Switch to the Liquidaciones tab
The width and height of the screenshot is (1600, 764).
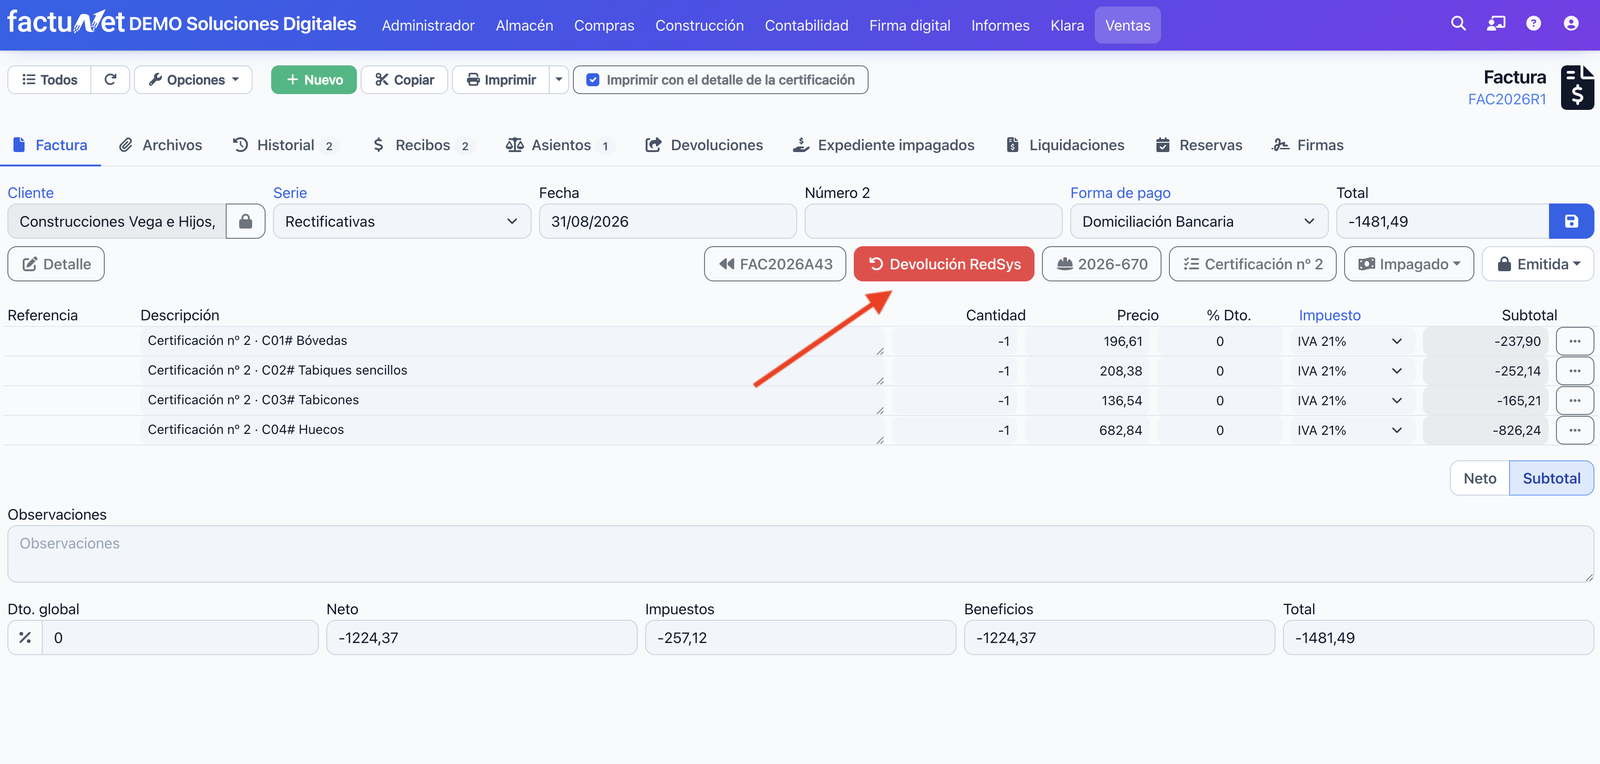click(x=1064, y=145)
